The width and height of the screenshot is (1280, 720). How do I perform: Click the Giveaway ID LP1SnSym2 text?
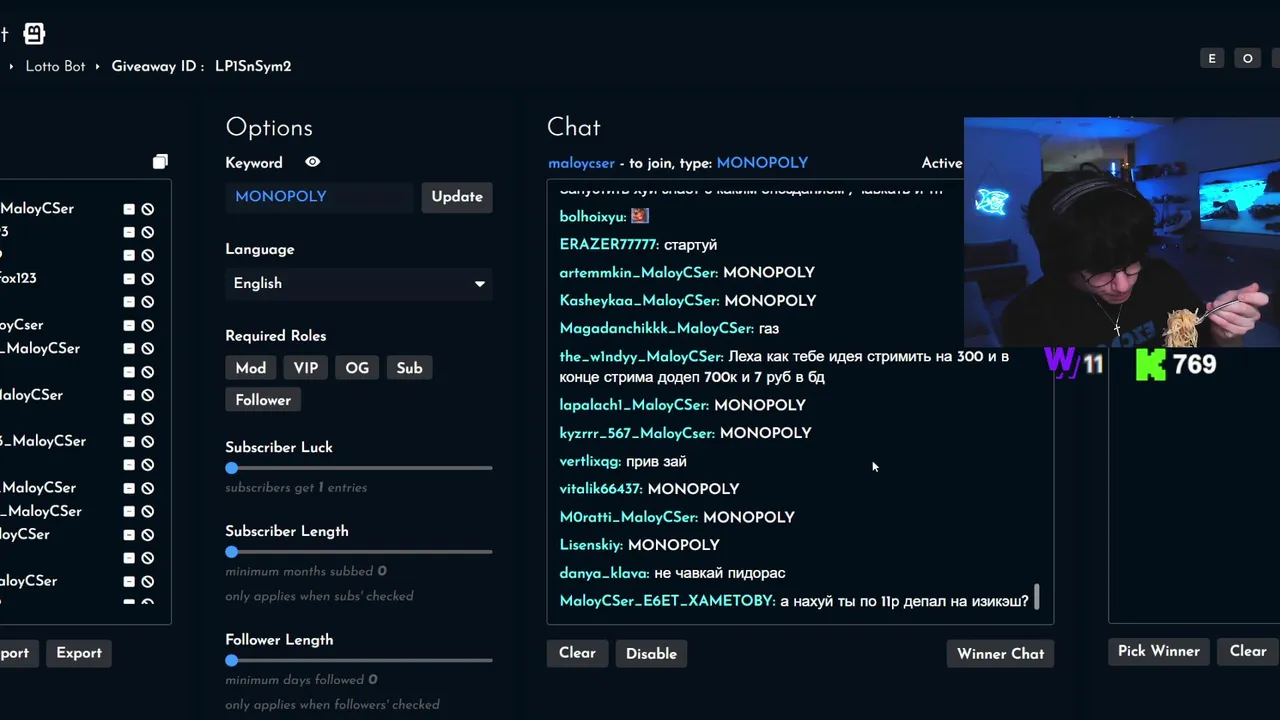coord(201,66)
